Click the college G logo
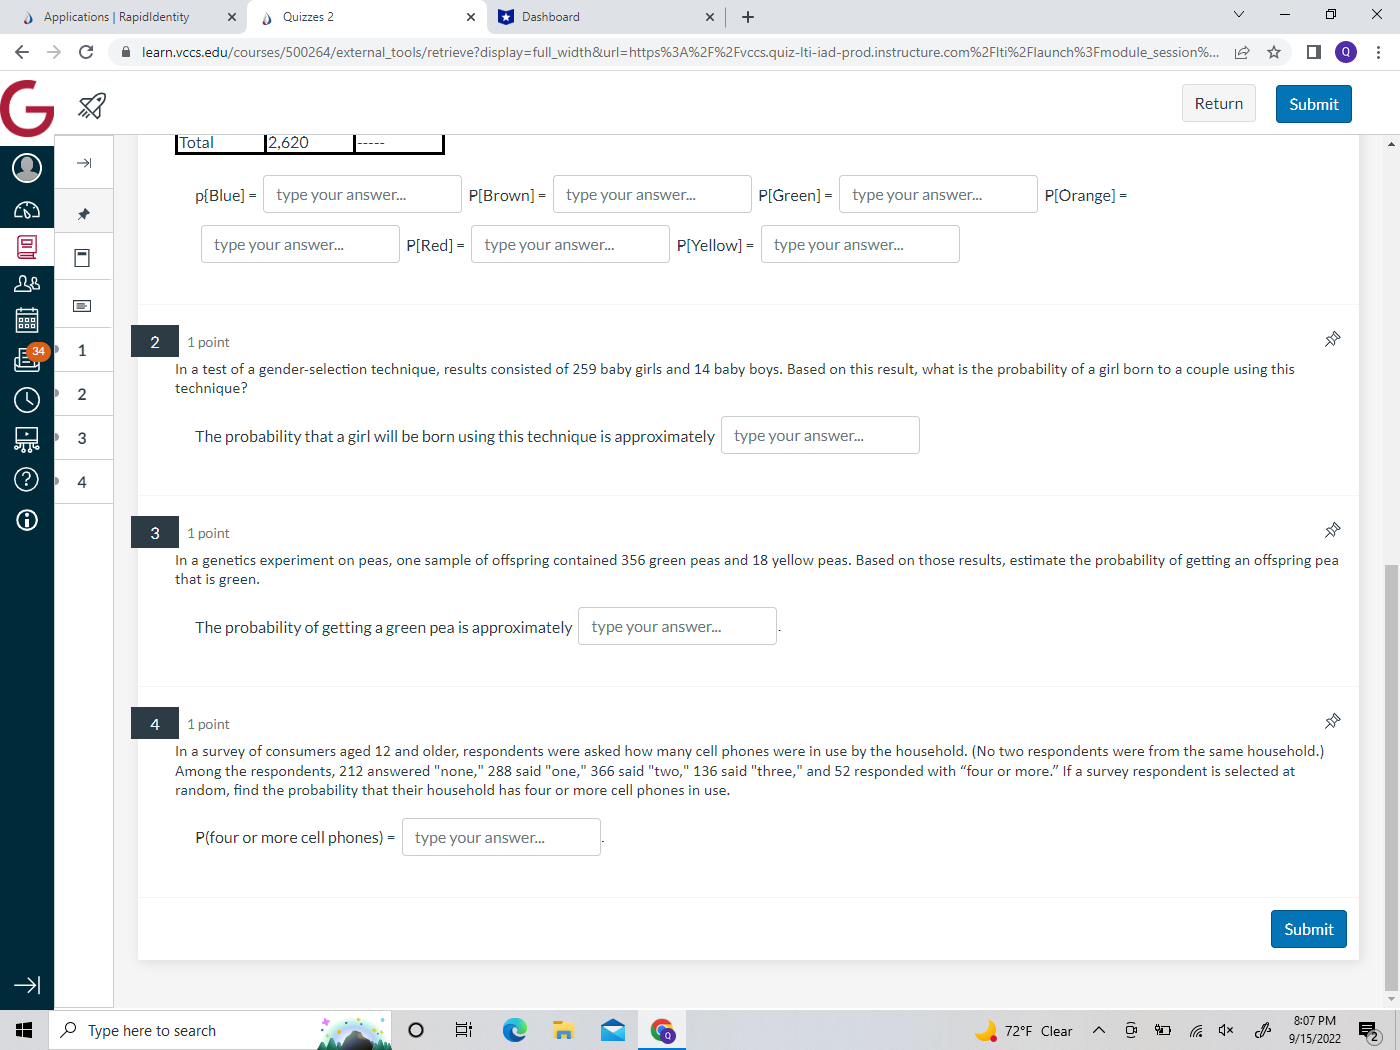Image resolution: width=1400 pixels, height=1050 pixels. pos(27,107)
